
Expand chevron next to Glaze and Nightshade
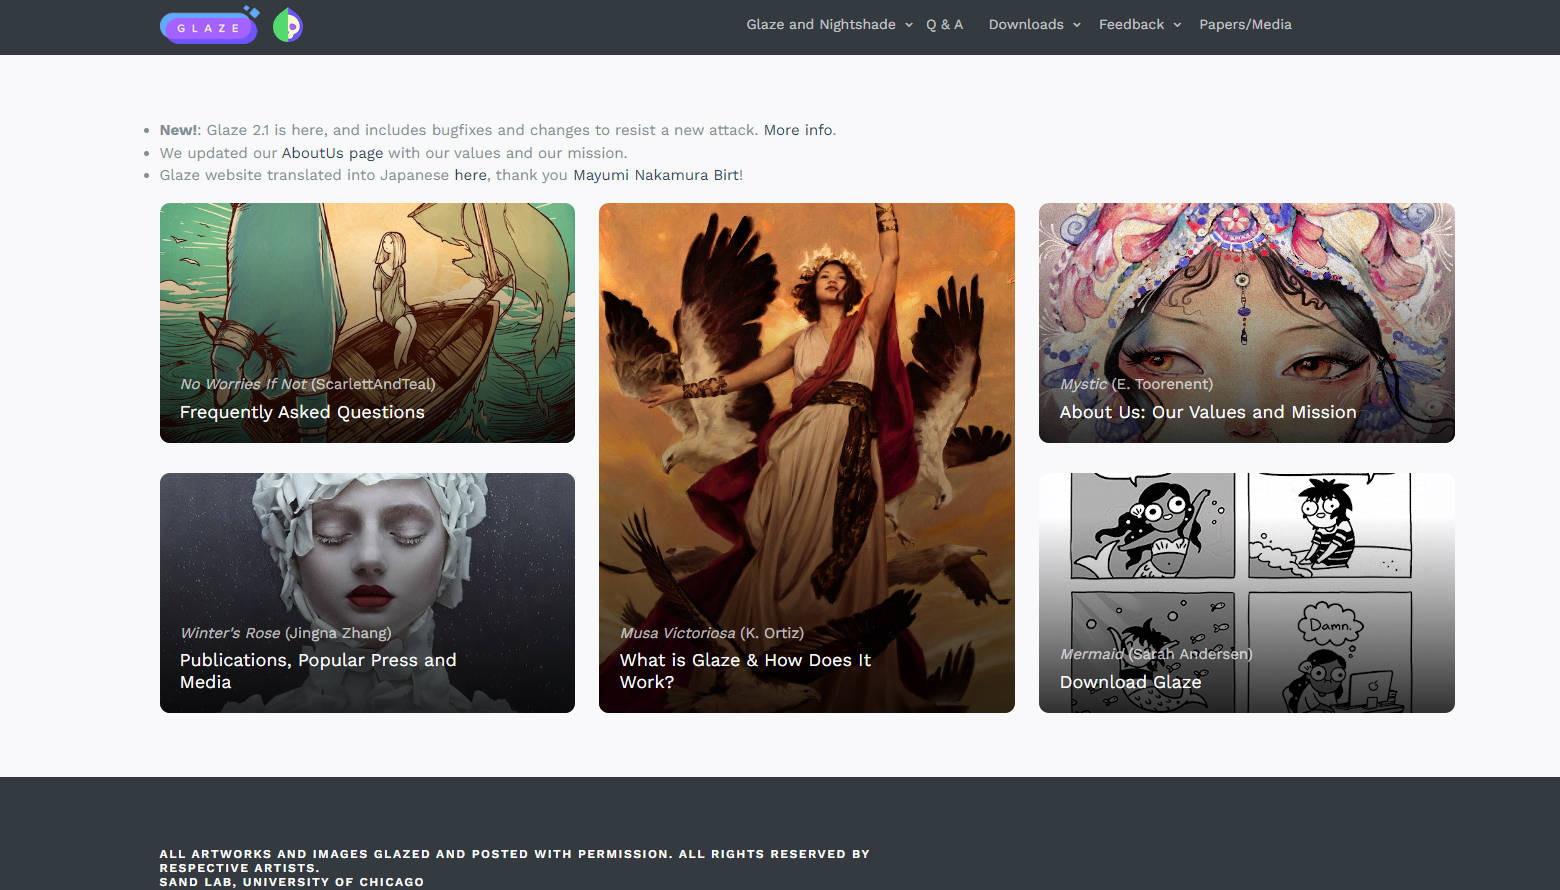pyautogui.click(x=909, y=25)
